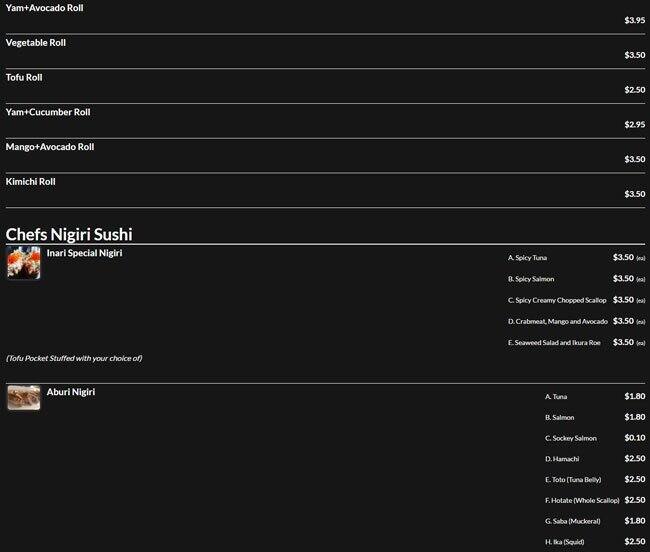Image resolution: width=650 pixels, height=552 pixels.
Task: Select the Yam+Avocado Roll item
Action: pos(45,8)
